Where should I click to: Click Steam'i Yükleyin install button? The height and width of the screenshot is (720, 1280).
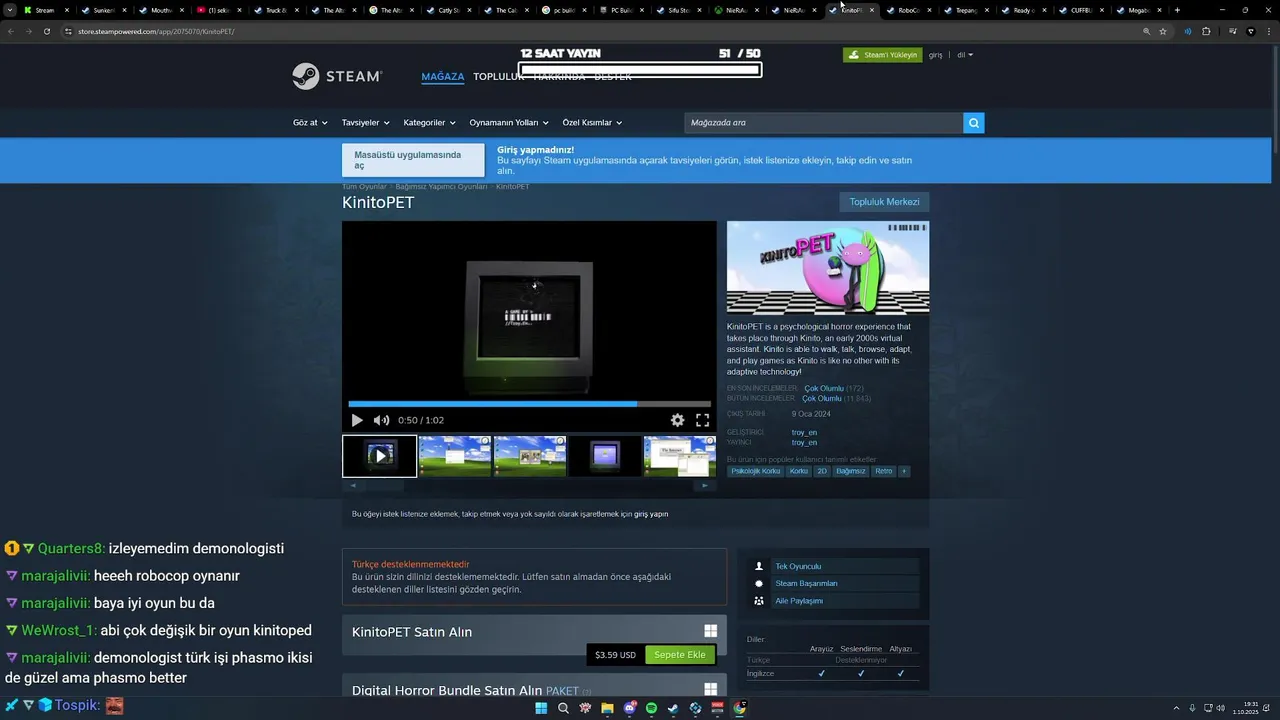coord(882,55)
